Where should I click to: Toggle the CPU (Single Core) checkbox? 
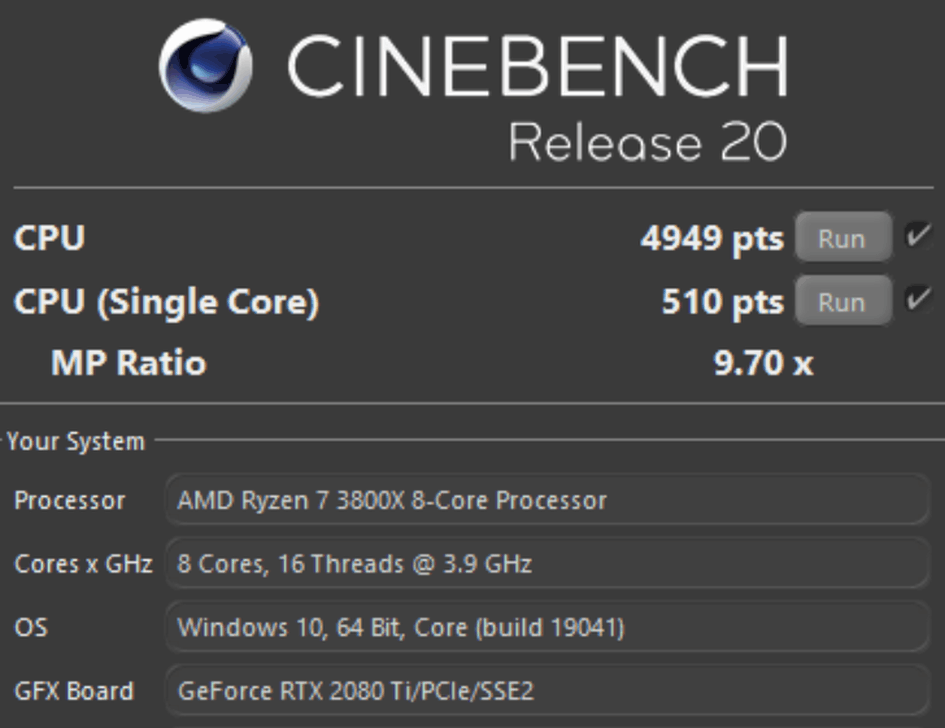(918, 300)
